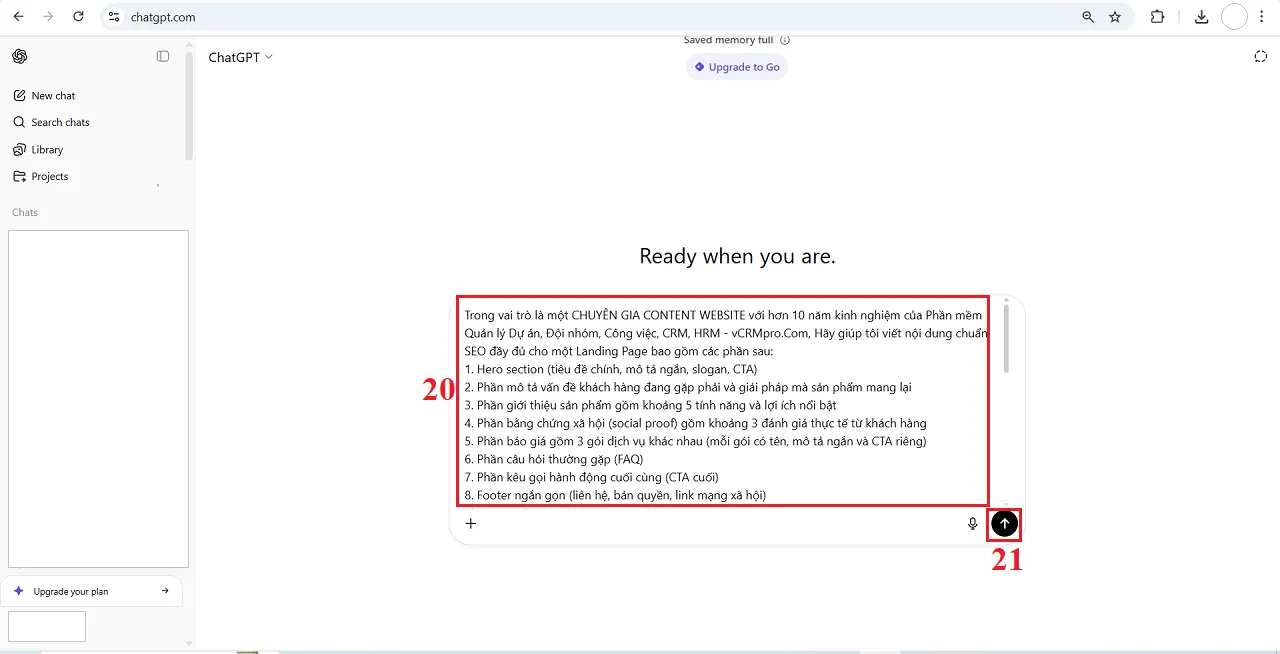Click Upgrade your plan link
Screen dimensions: 1280x654
pos(91,591)
